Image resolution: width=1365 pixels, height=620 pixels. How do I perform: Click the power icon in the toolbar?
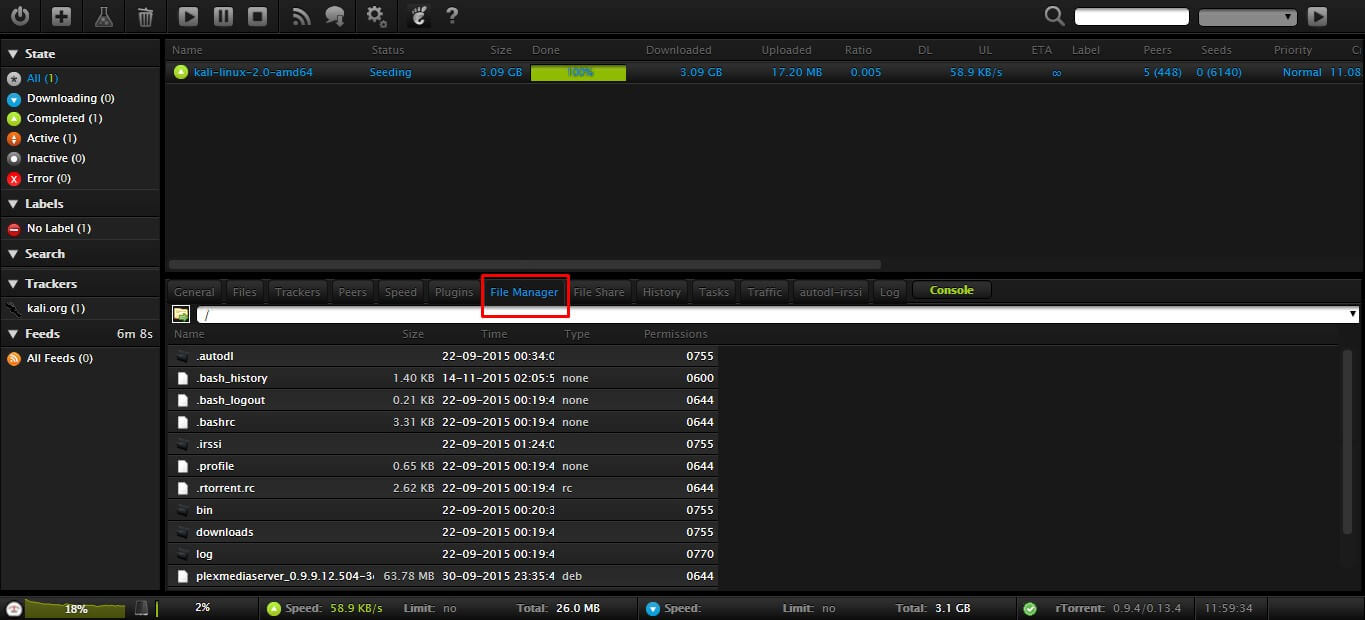[x=19, y=16]
